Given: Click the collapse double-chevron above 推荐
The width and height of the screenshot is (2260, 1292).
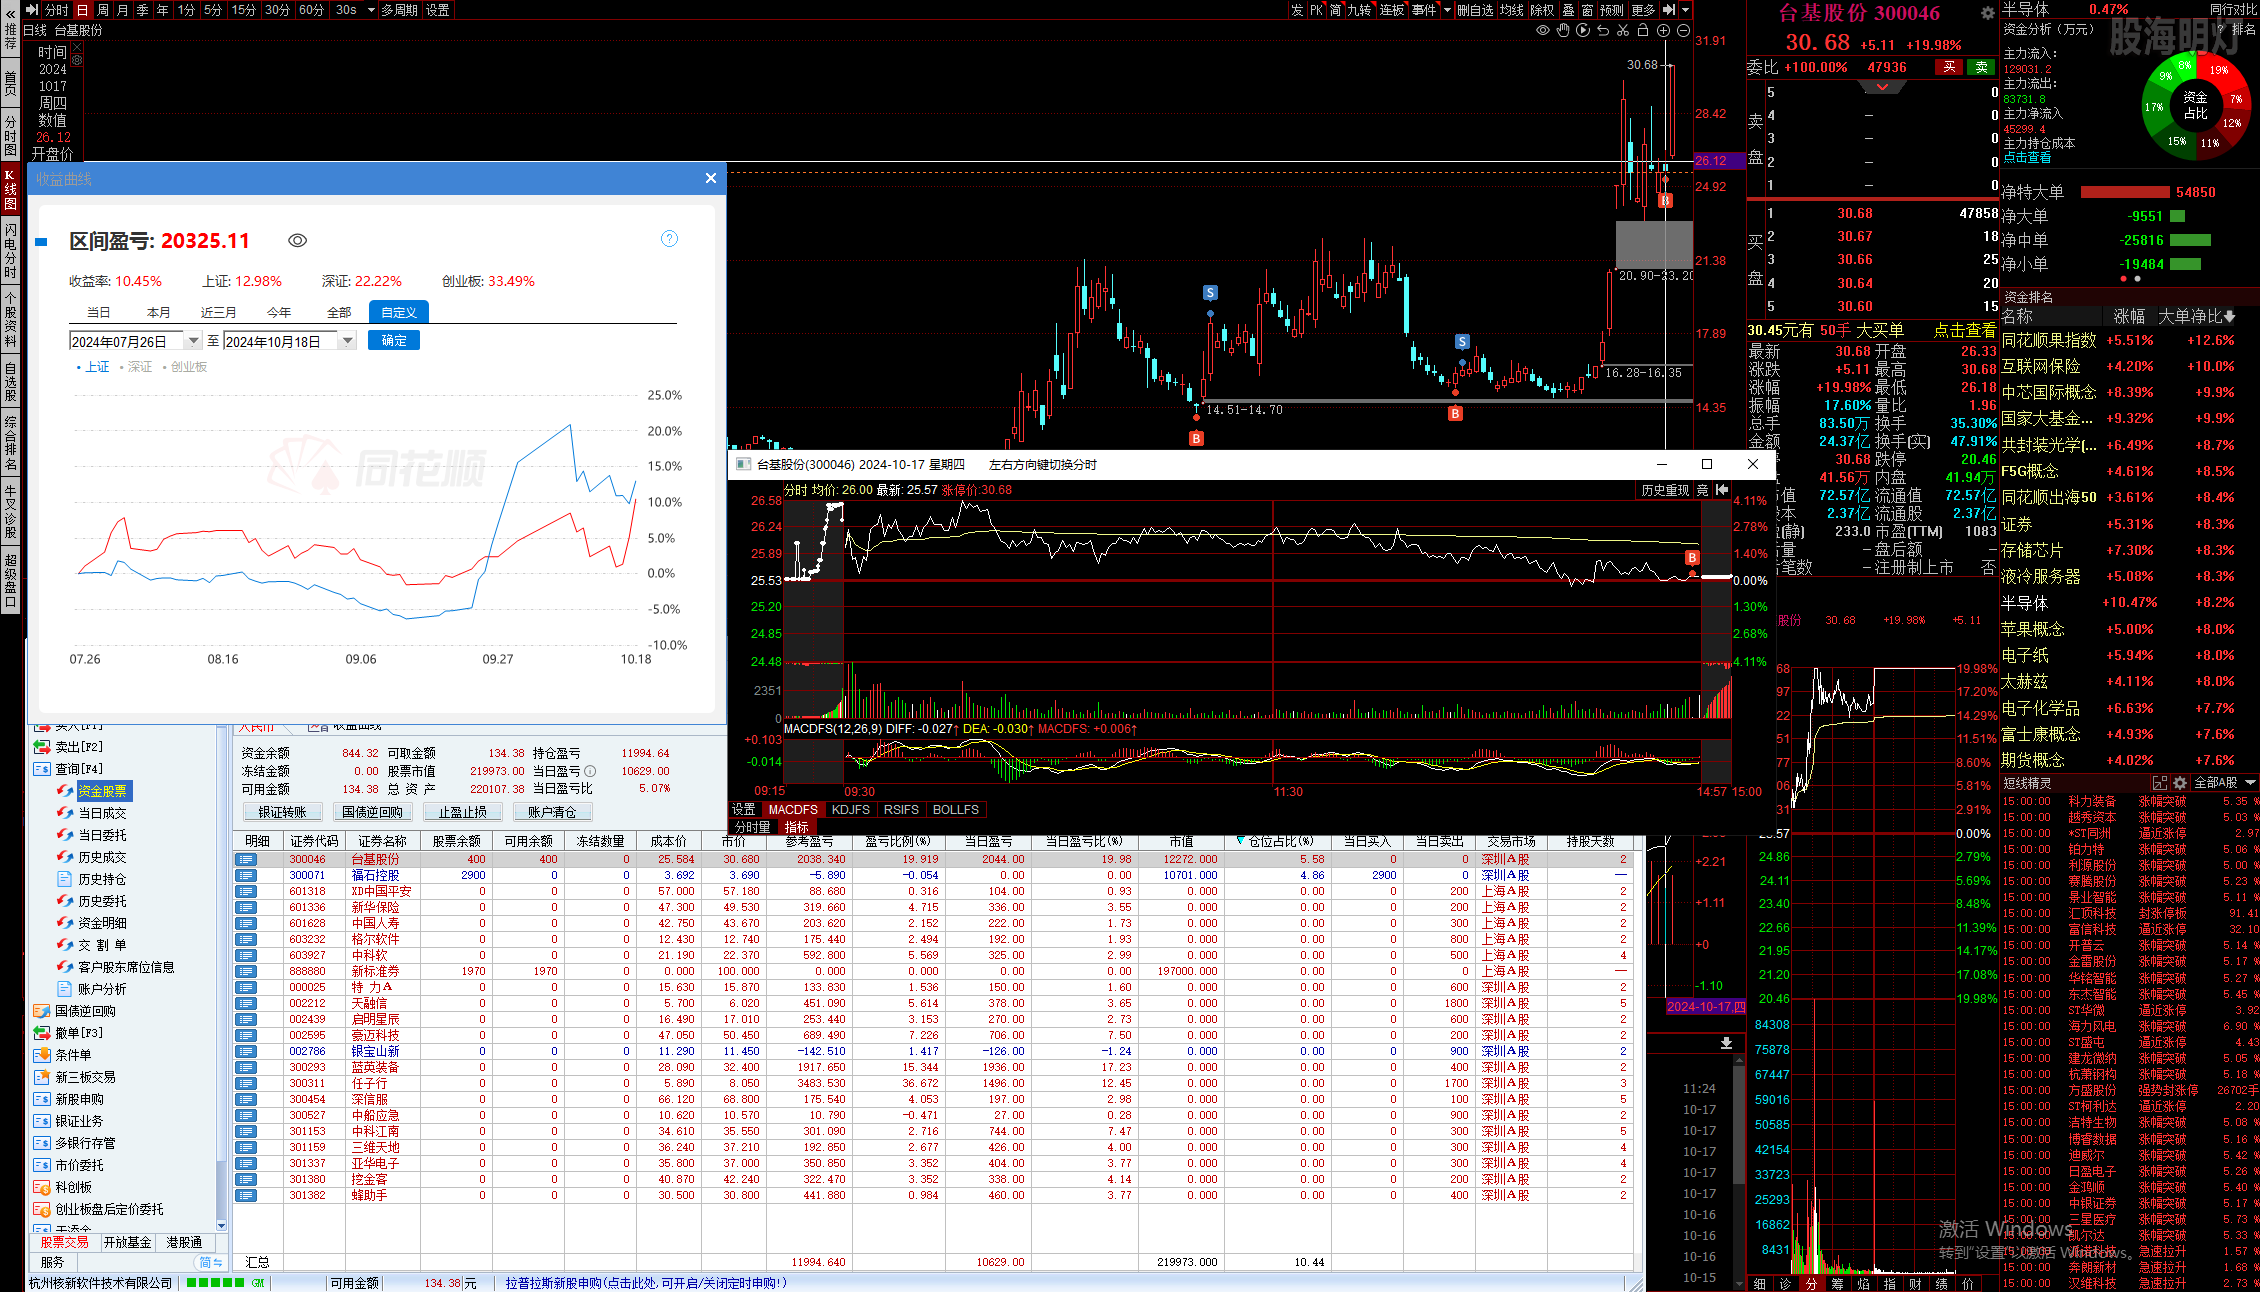Looking at the screenshot, I should [x=10, y=14].
